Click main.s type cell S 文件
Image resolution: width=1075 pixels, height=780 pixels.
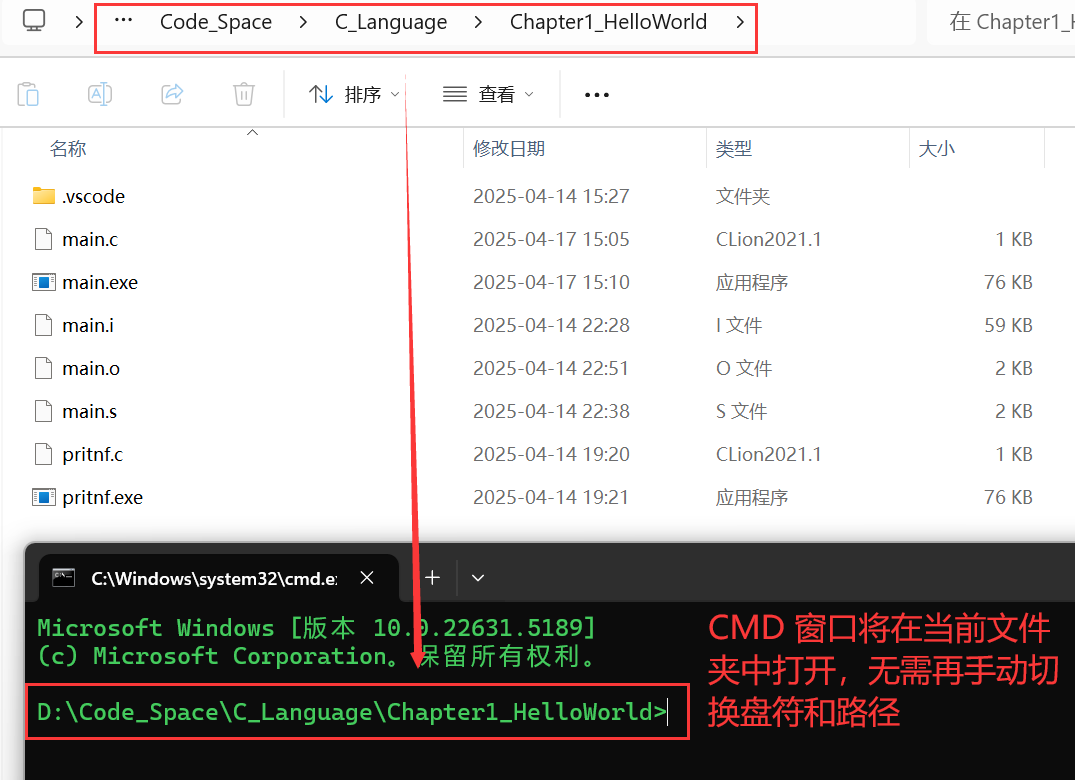click(x=742, y=411)
